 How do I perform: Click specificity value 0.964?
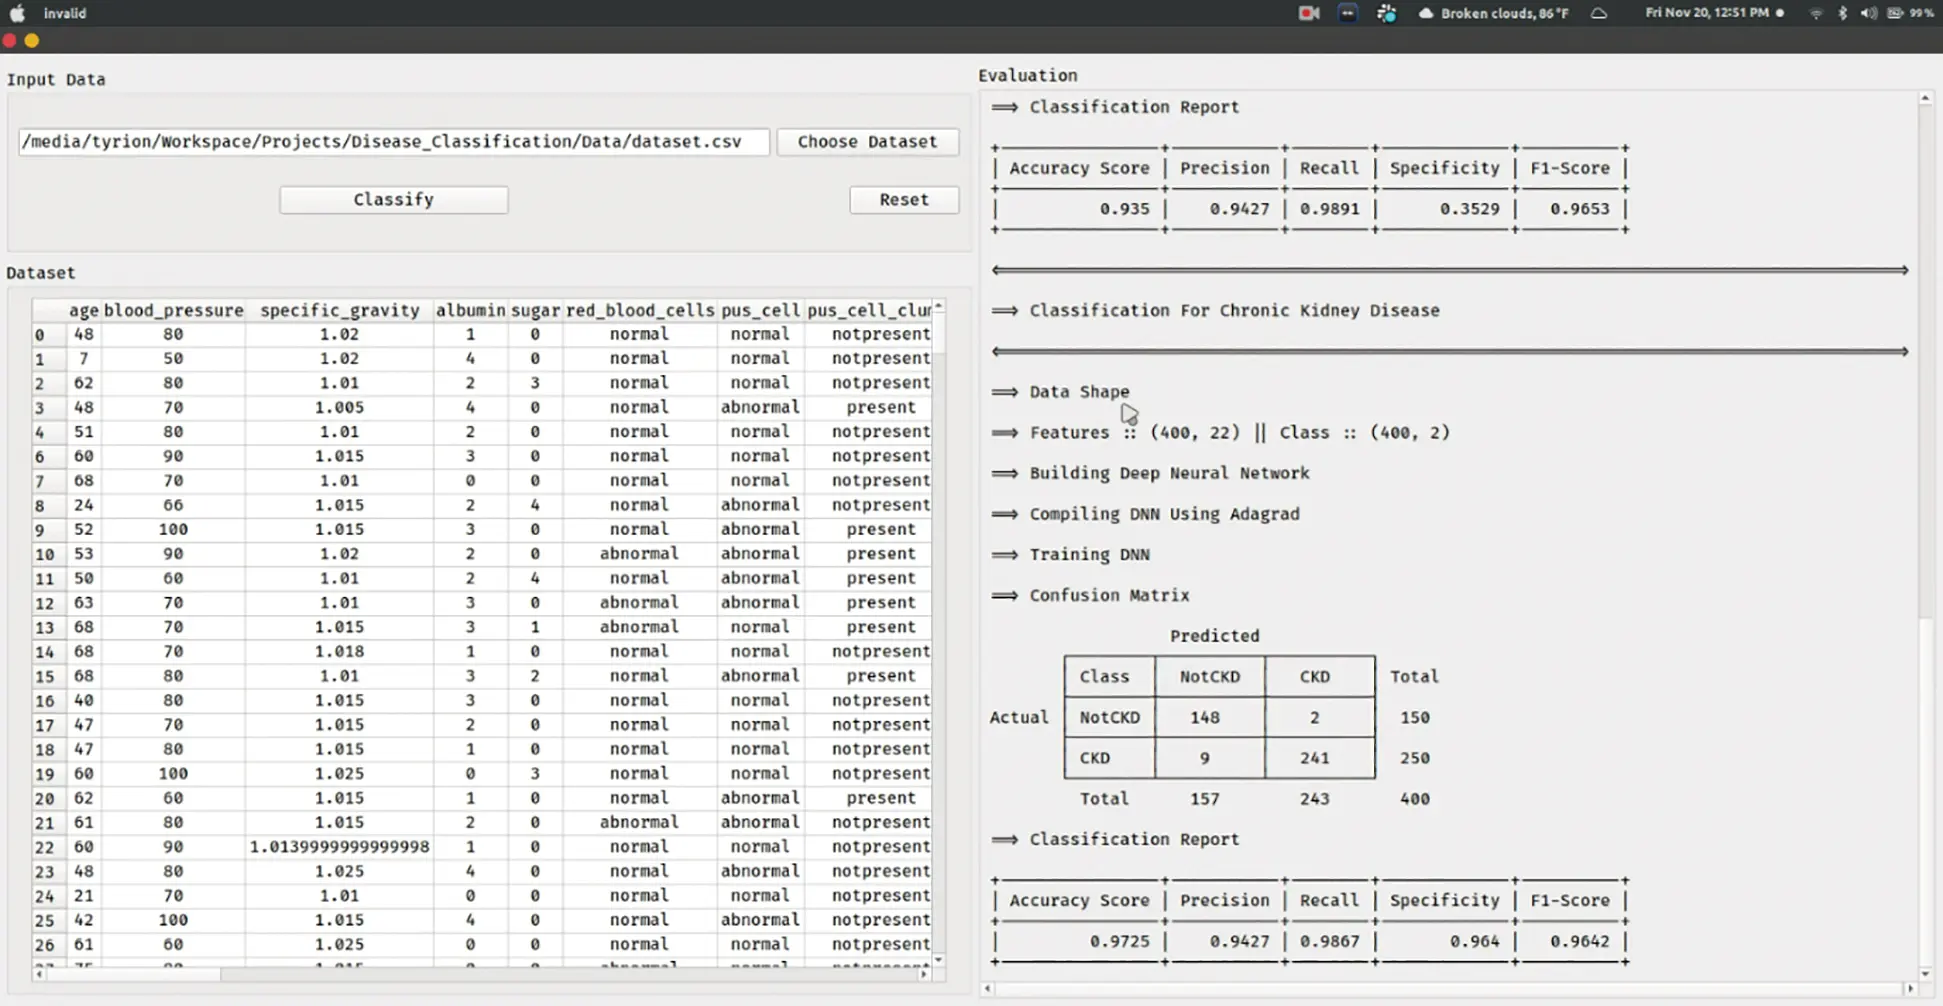(x=1475, y=941)
